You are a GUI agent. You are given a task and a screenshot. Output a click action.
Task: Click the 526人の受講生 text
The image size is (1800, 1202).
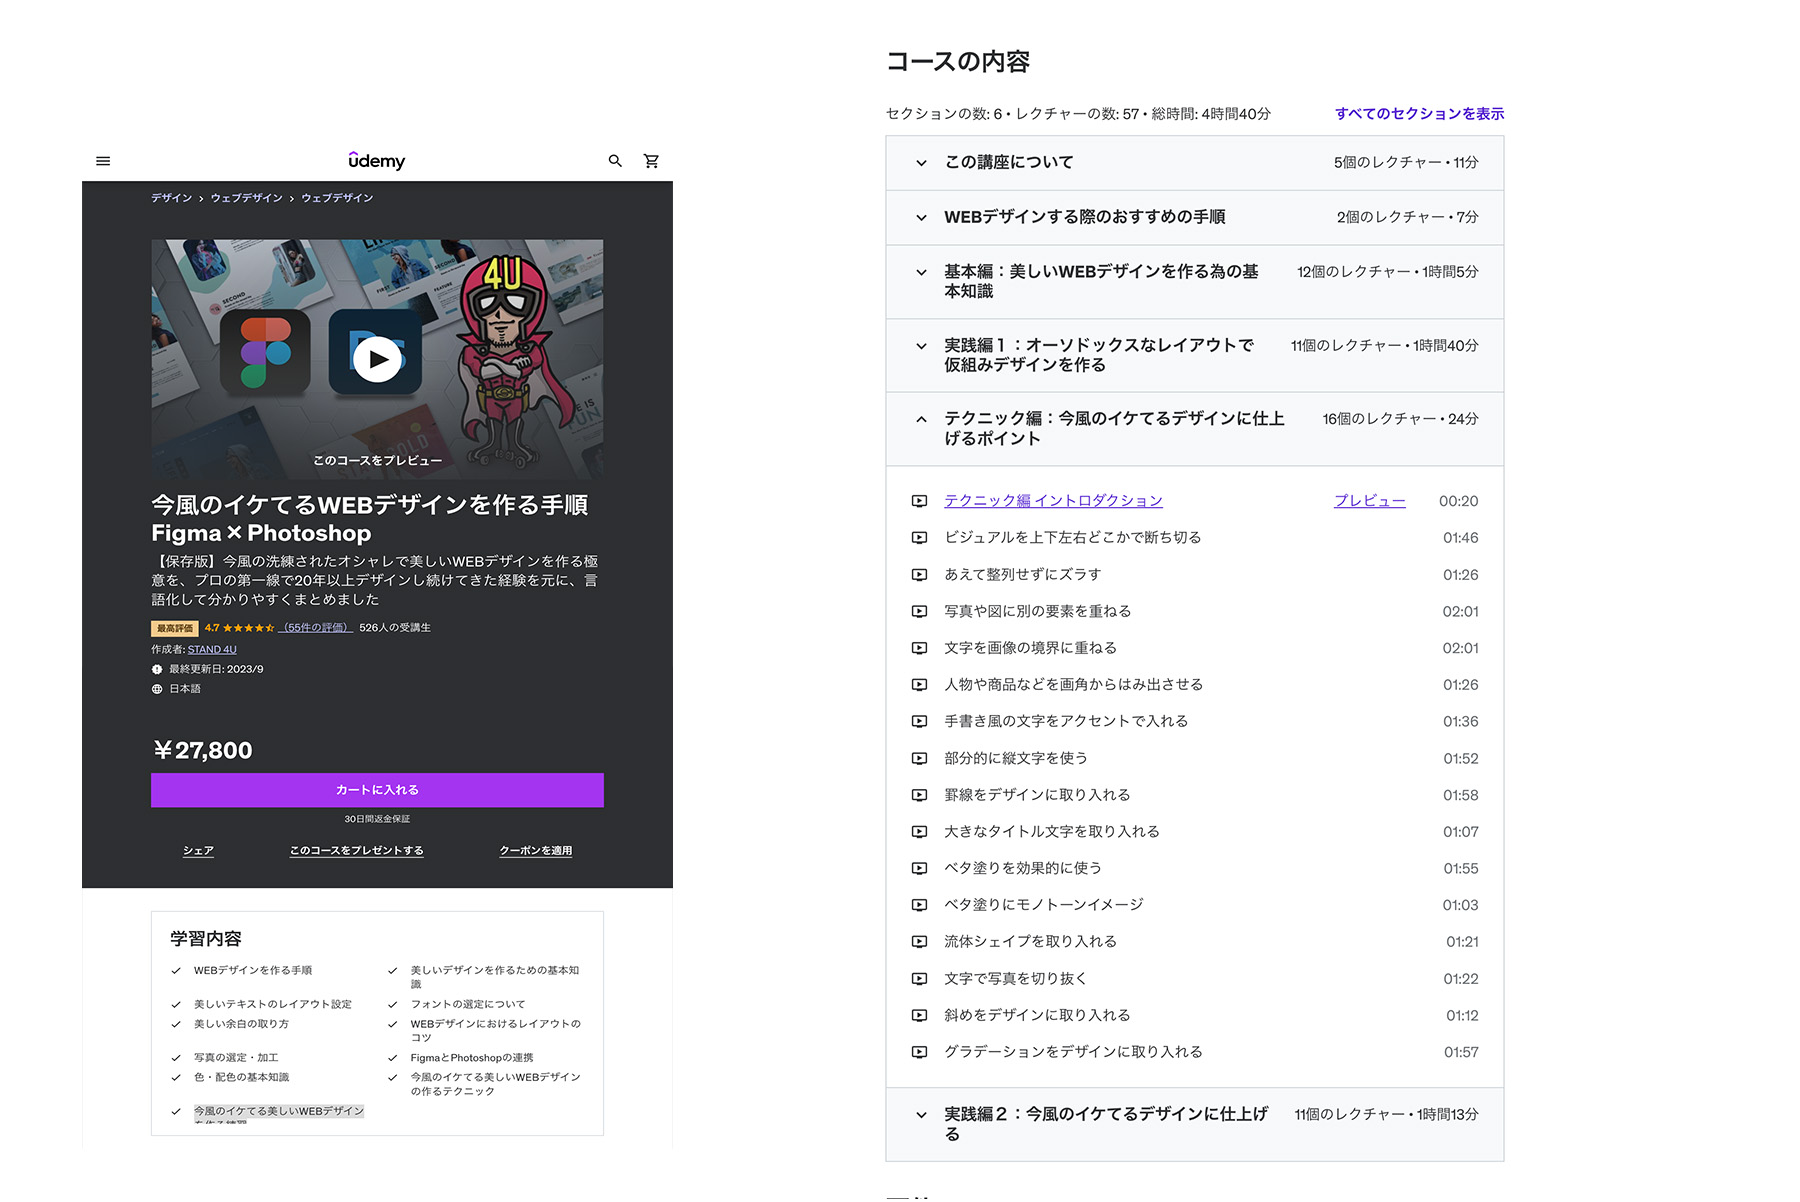[x=395, y=628]
